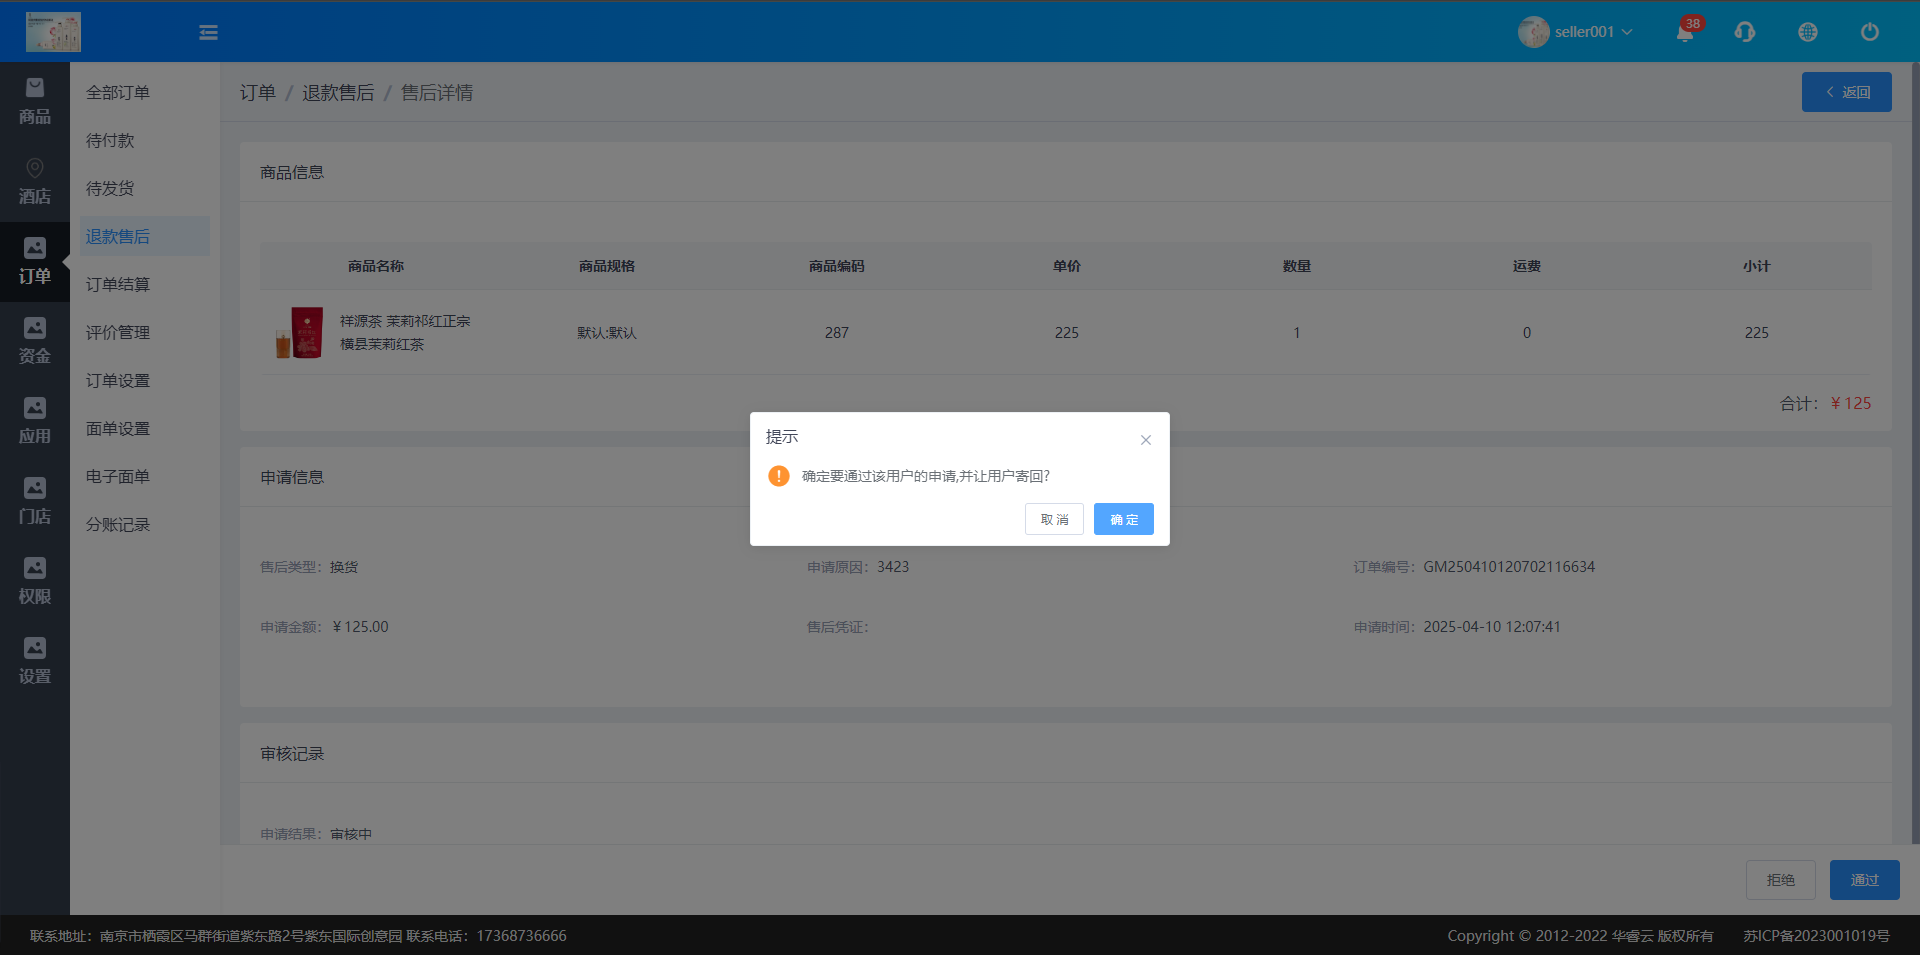Screen dimensions: 1920x955
Task: Click the 退款售后 breadcrumb link
Action: (338, 93)
